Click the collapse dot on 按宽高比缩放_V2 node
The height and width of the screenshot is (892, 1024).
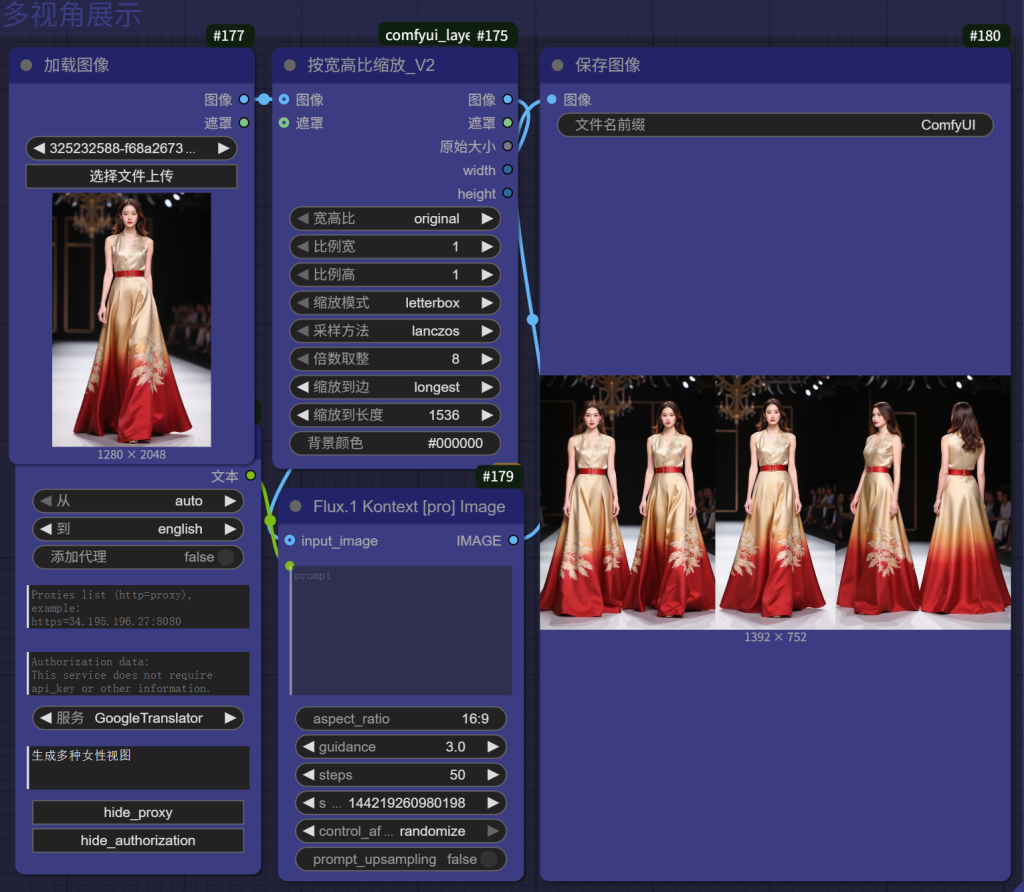click(x=290, y=65)
